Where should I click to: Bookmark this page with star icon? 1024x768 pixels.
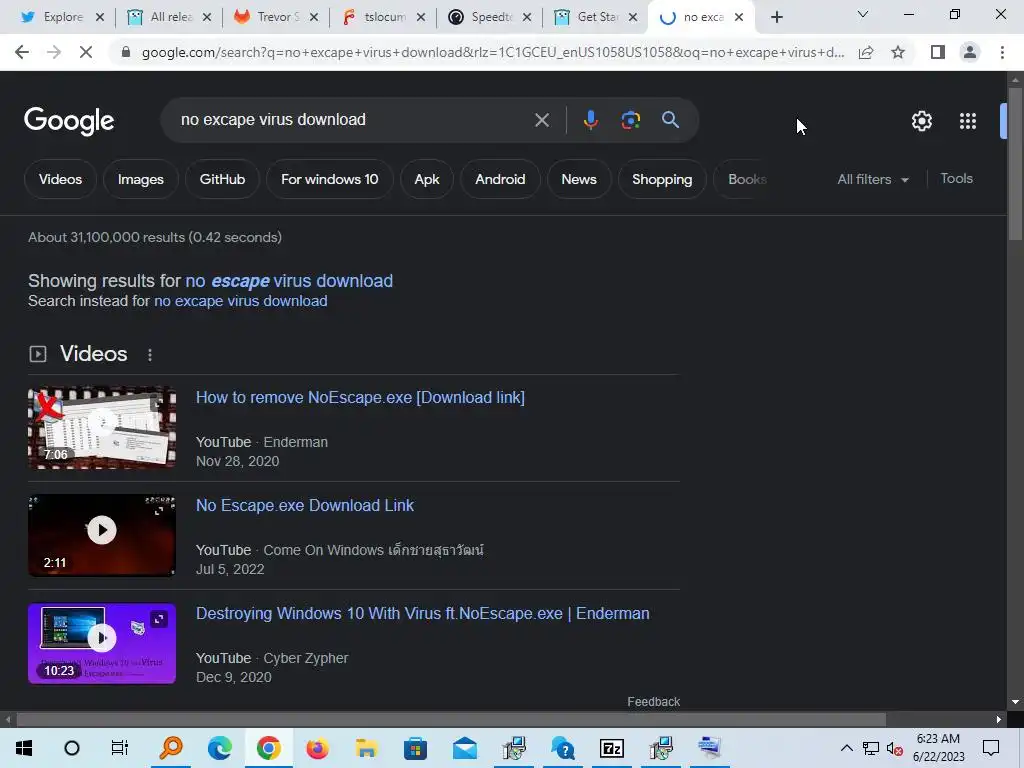point(898,52)
